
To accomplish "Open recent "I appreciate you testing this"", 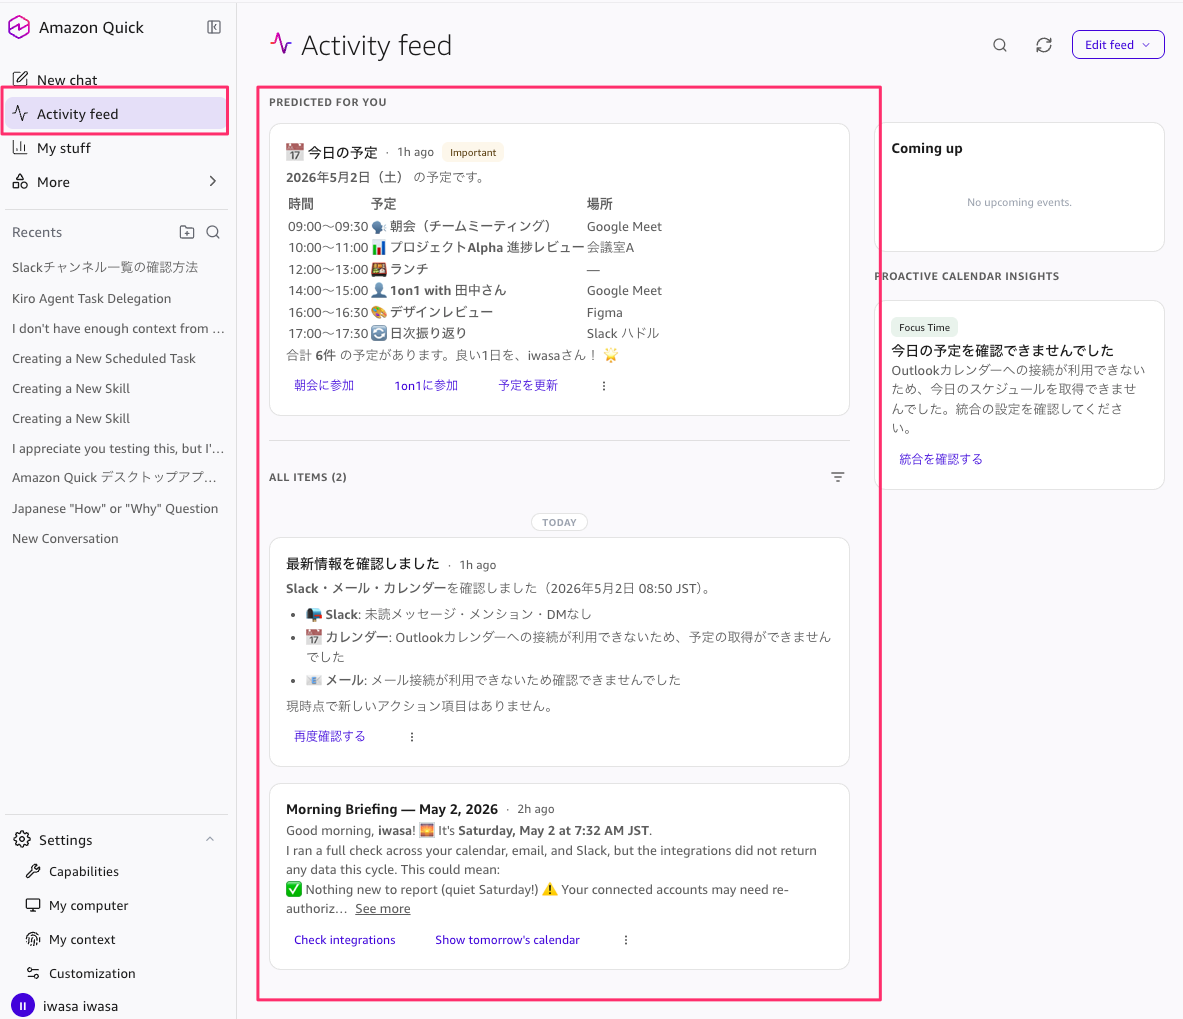I will pos(118,448).
